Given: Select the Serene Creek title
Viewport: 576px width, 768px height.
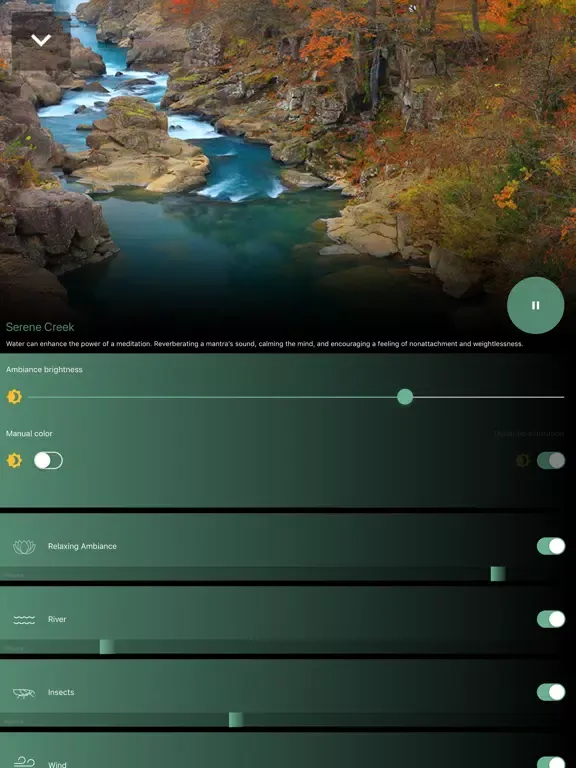Looking at the screenshot, I should (x=40, y=327).
